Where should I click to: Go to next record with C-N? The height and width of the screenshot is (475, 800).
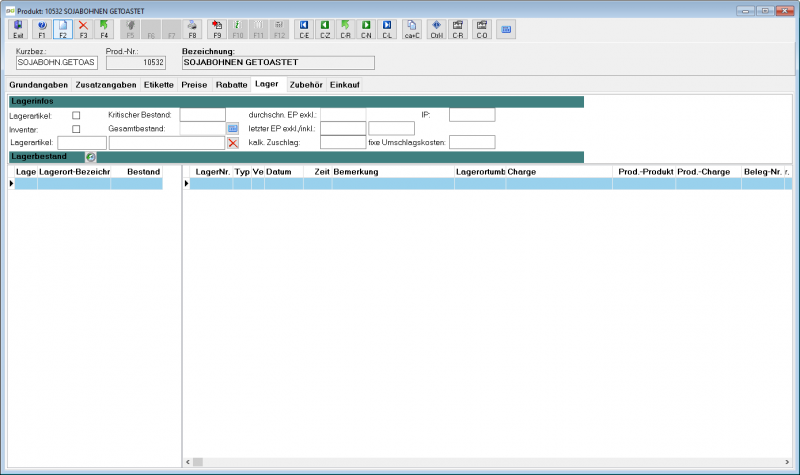pyautogui.click(x=366, y=29)
